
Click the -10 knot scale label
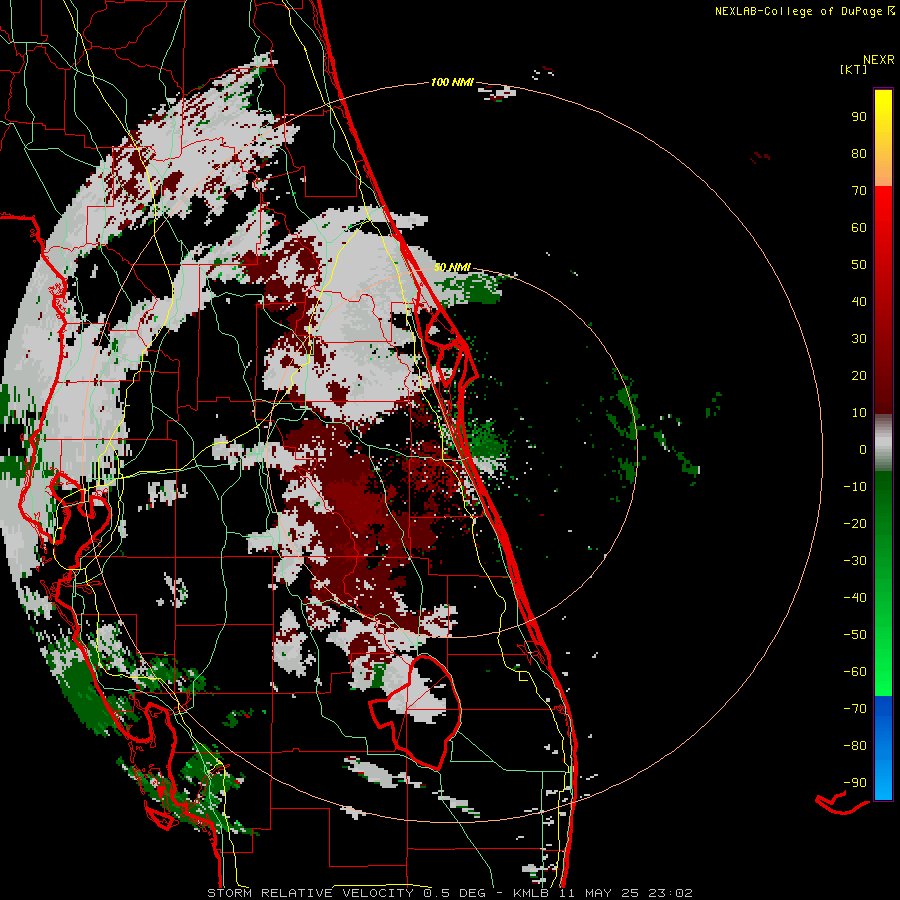point(855,487)
